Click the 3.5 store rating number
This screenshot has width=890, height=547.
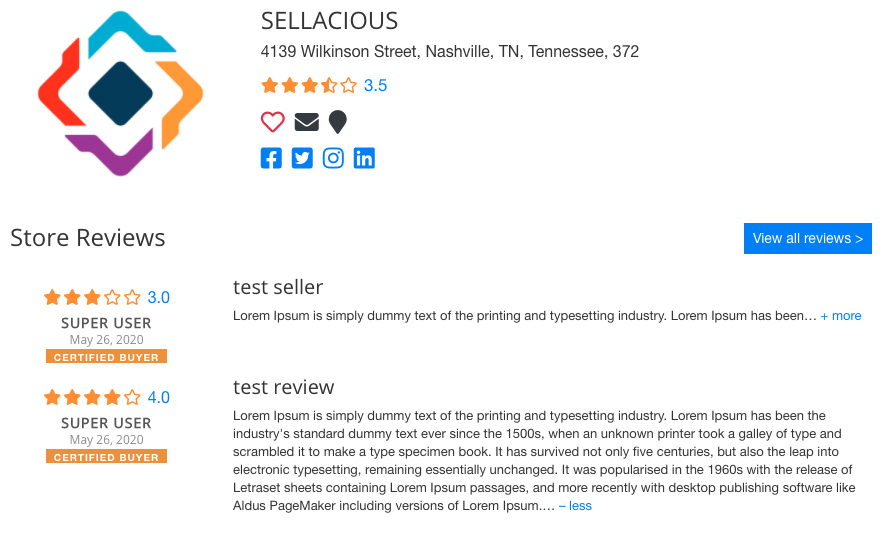[375, 86]
